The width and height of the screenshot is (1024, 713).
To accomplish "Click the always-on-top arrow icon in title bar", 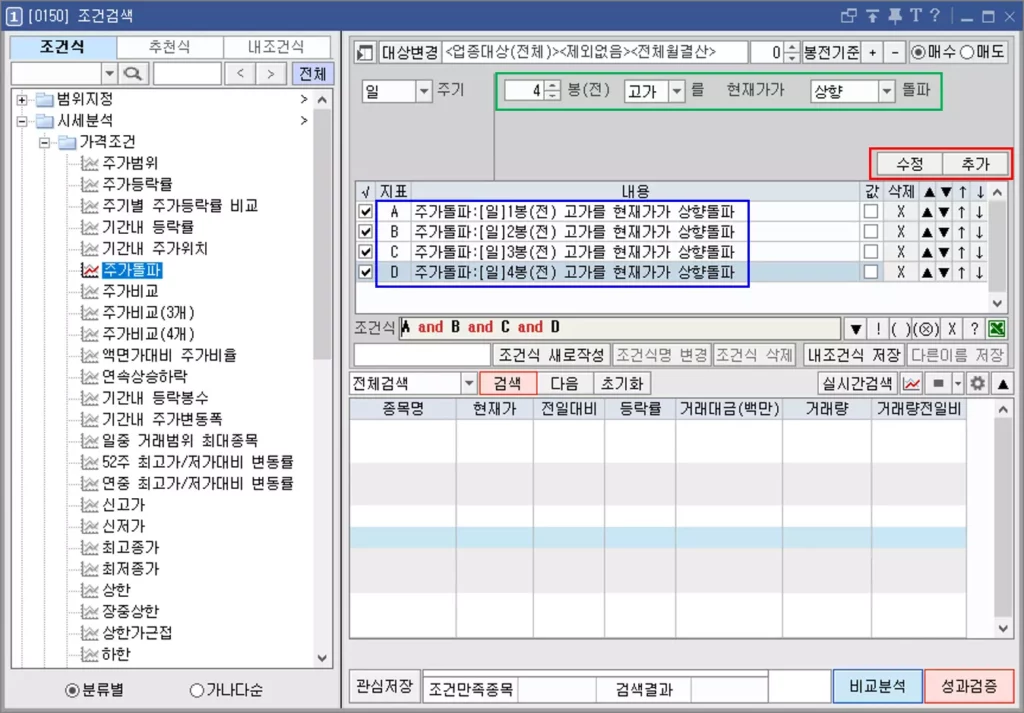I will tap(872, 16).
